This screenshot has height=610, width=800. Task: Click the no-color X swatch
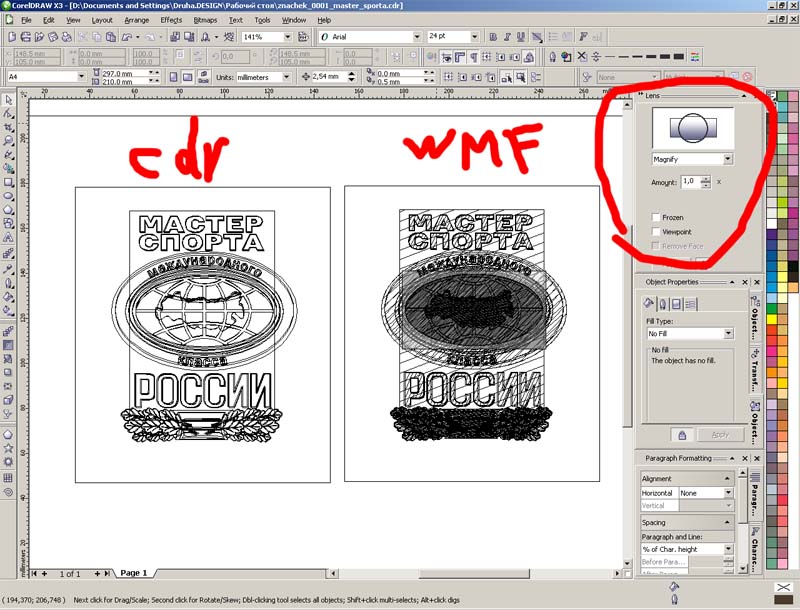[783, 588]
